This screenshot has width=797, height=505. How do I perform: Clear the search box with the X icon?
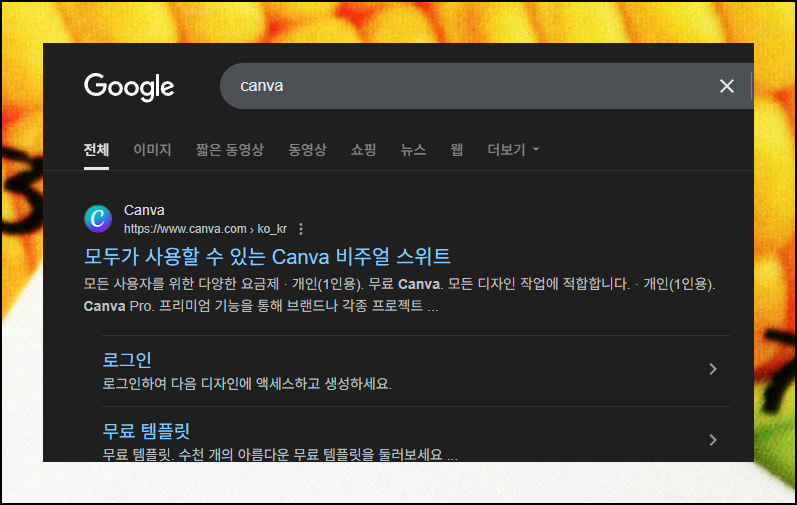tap(727, 86)
